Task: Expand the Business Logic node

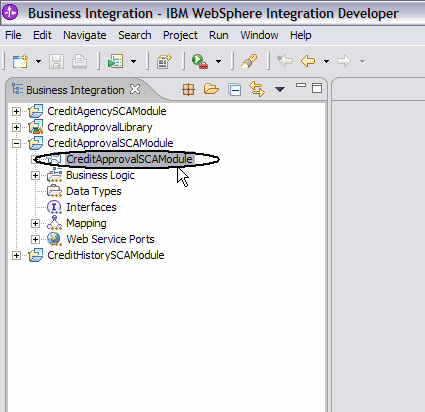Action: pyautogui.click(x=35, y=175)
